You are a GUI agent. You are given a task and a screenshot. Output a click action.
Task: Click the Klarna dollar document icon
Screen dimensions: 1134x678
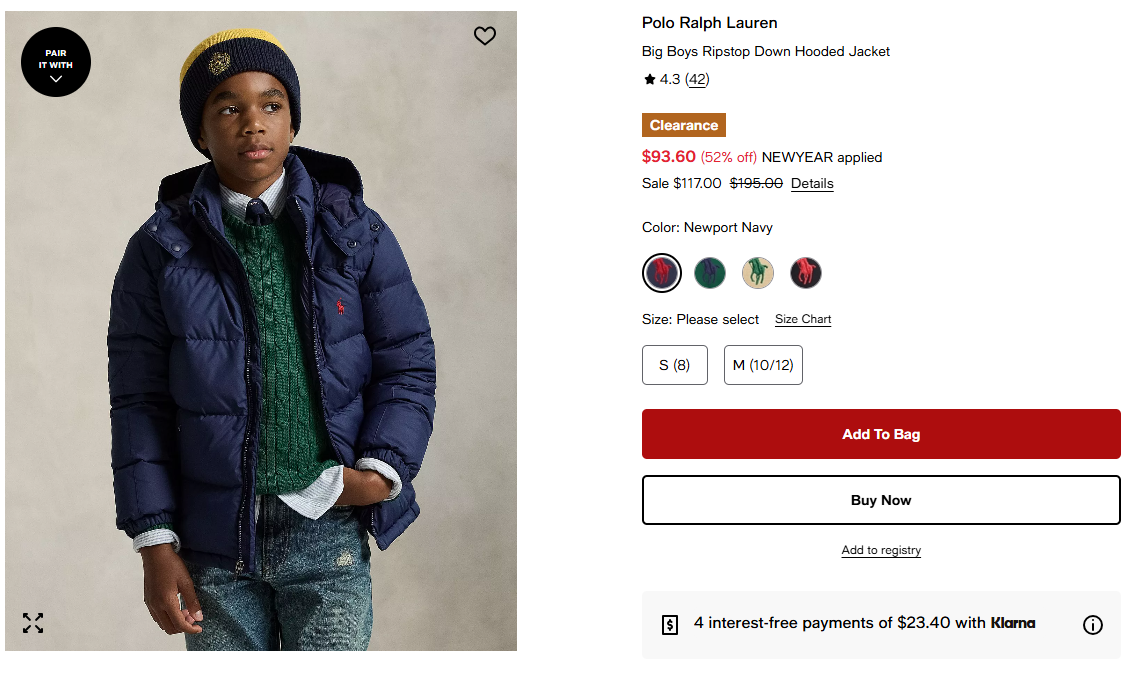pos(670,625)
